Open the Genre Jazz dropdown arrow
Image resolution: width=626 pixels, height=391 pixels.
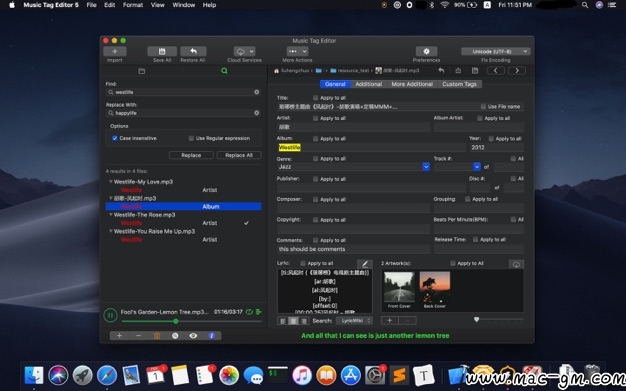(x=426, y=167)
